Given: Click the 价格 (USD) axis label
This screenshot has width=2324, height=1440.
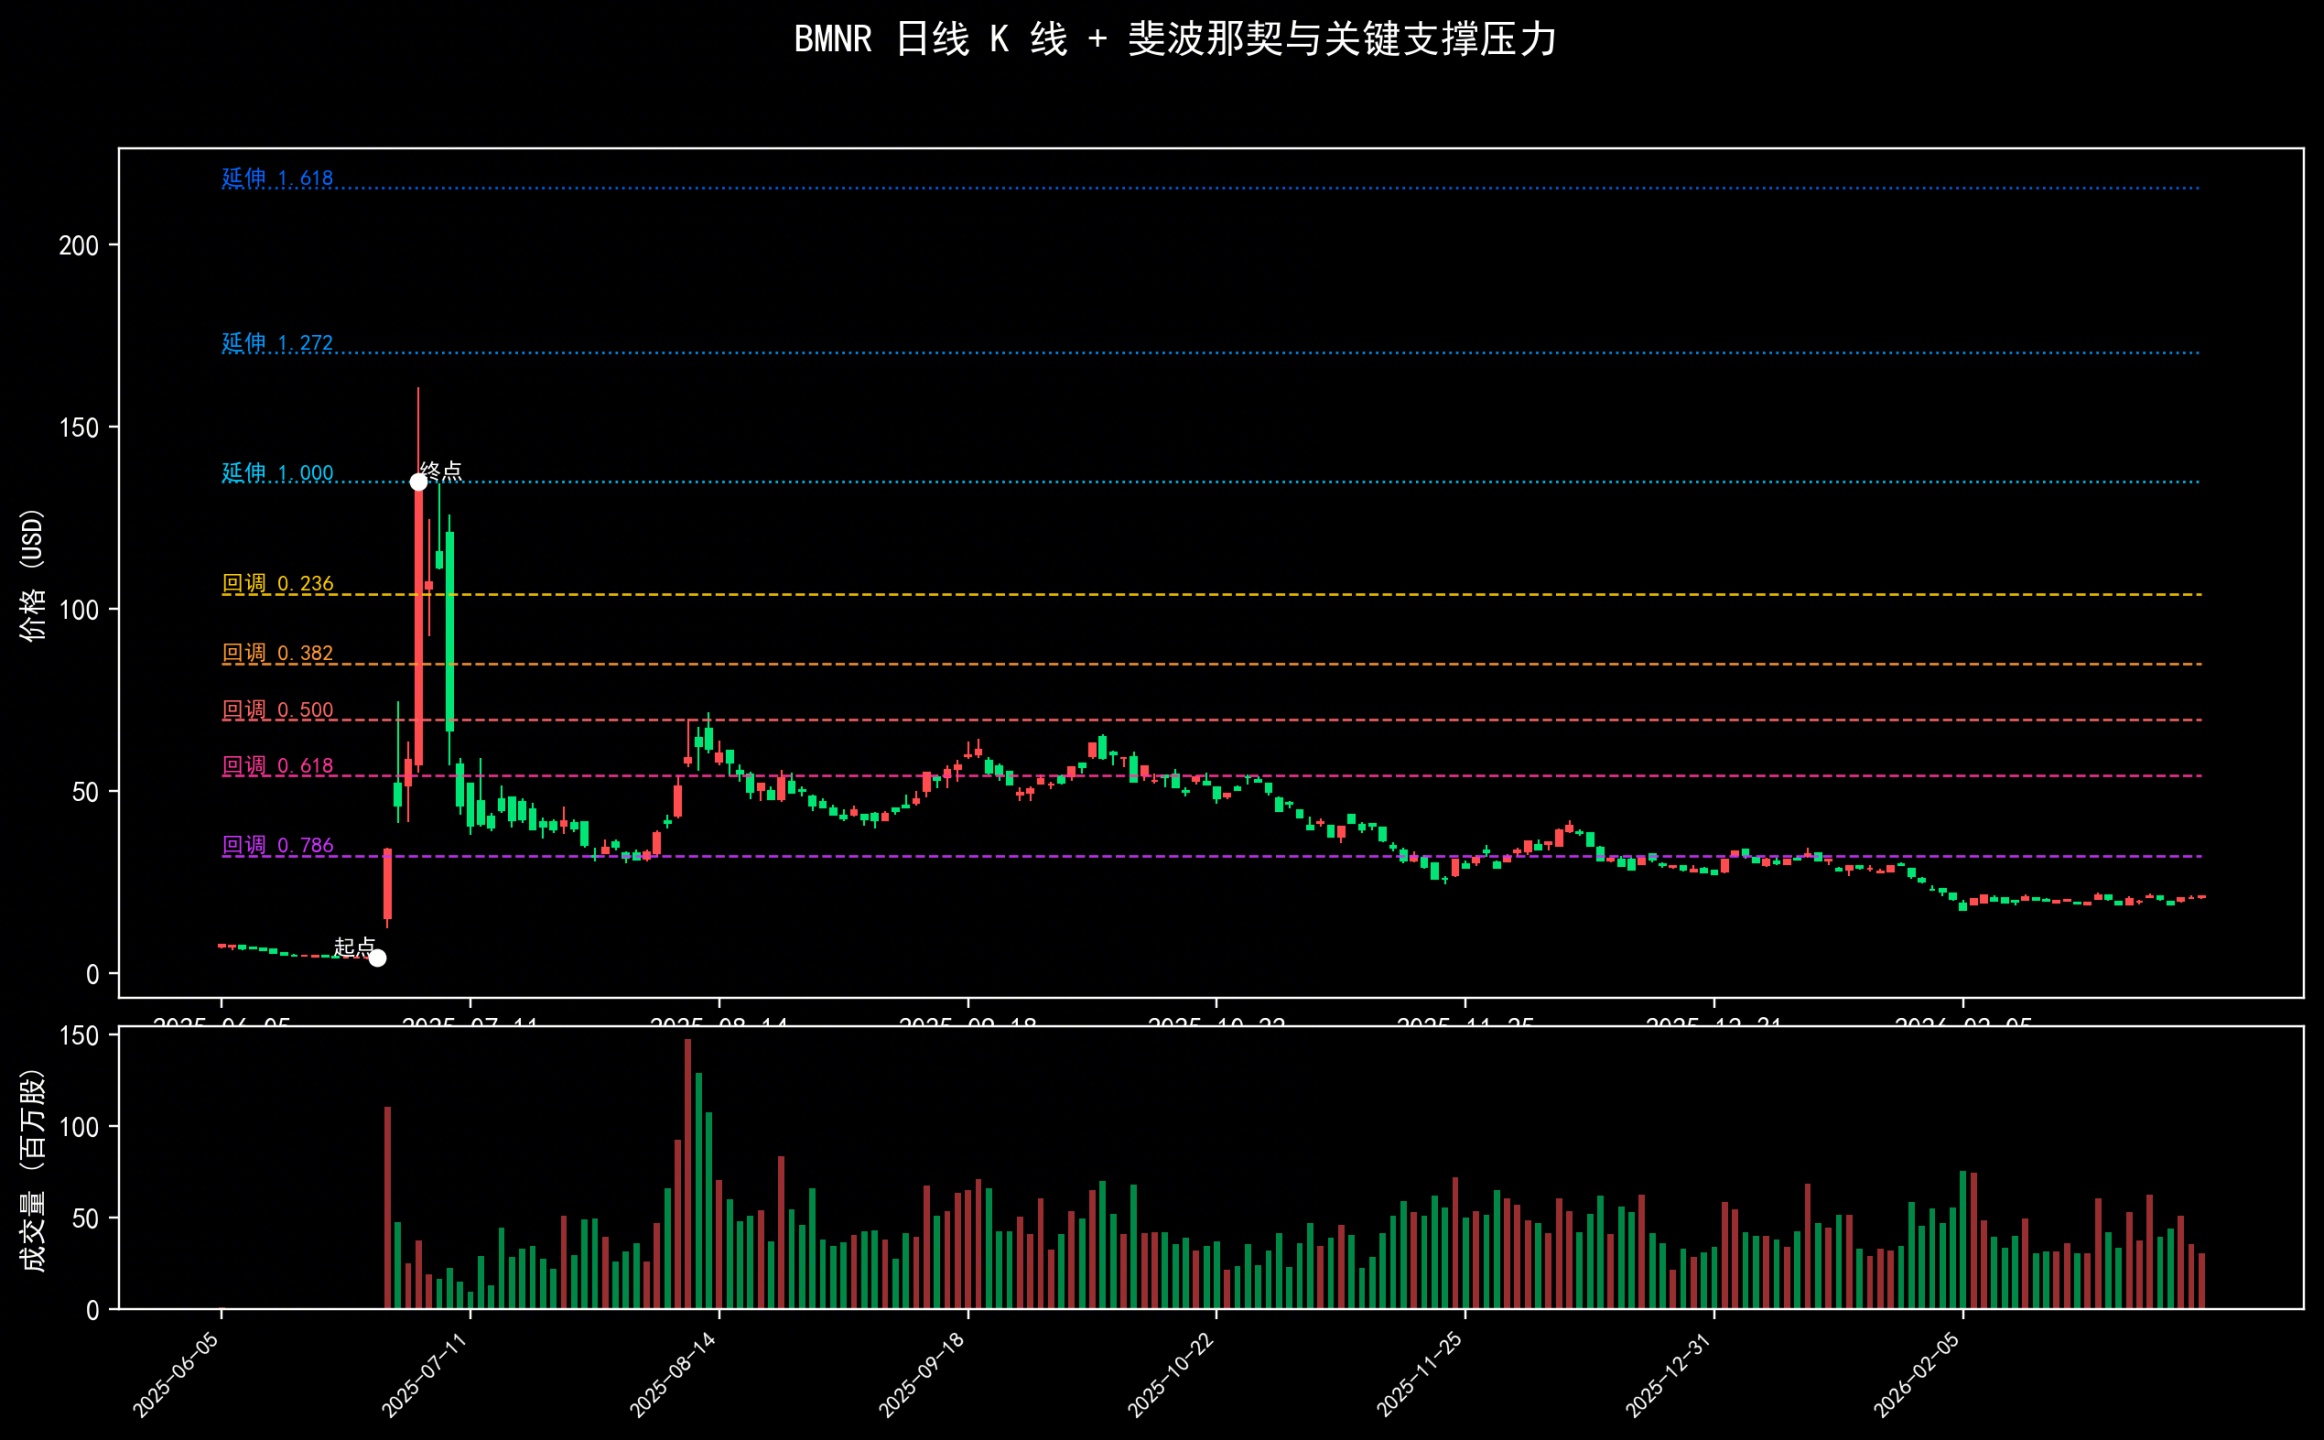Looking at the screenshot, I should [x=32, y=575].
